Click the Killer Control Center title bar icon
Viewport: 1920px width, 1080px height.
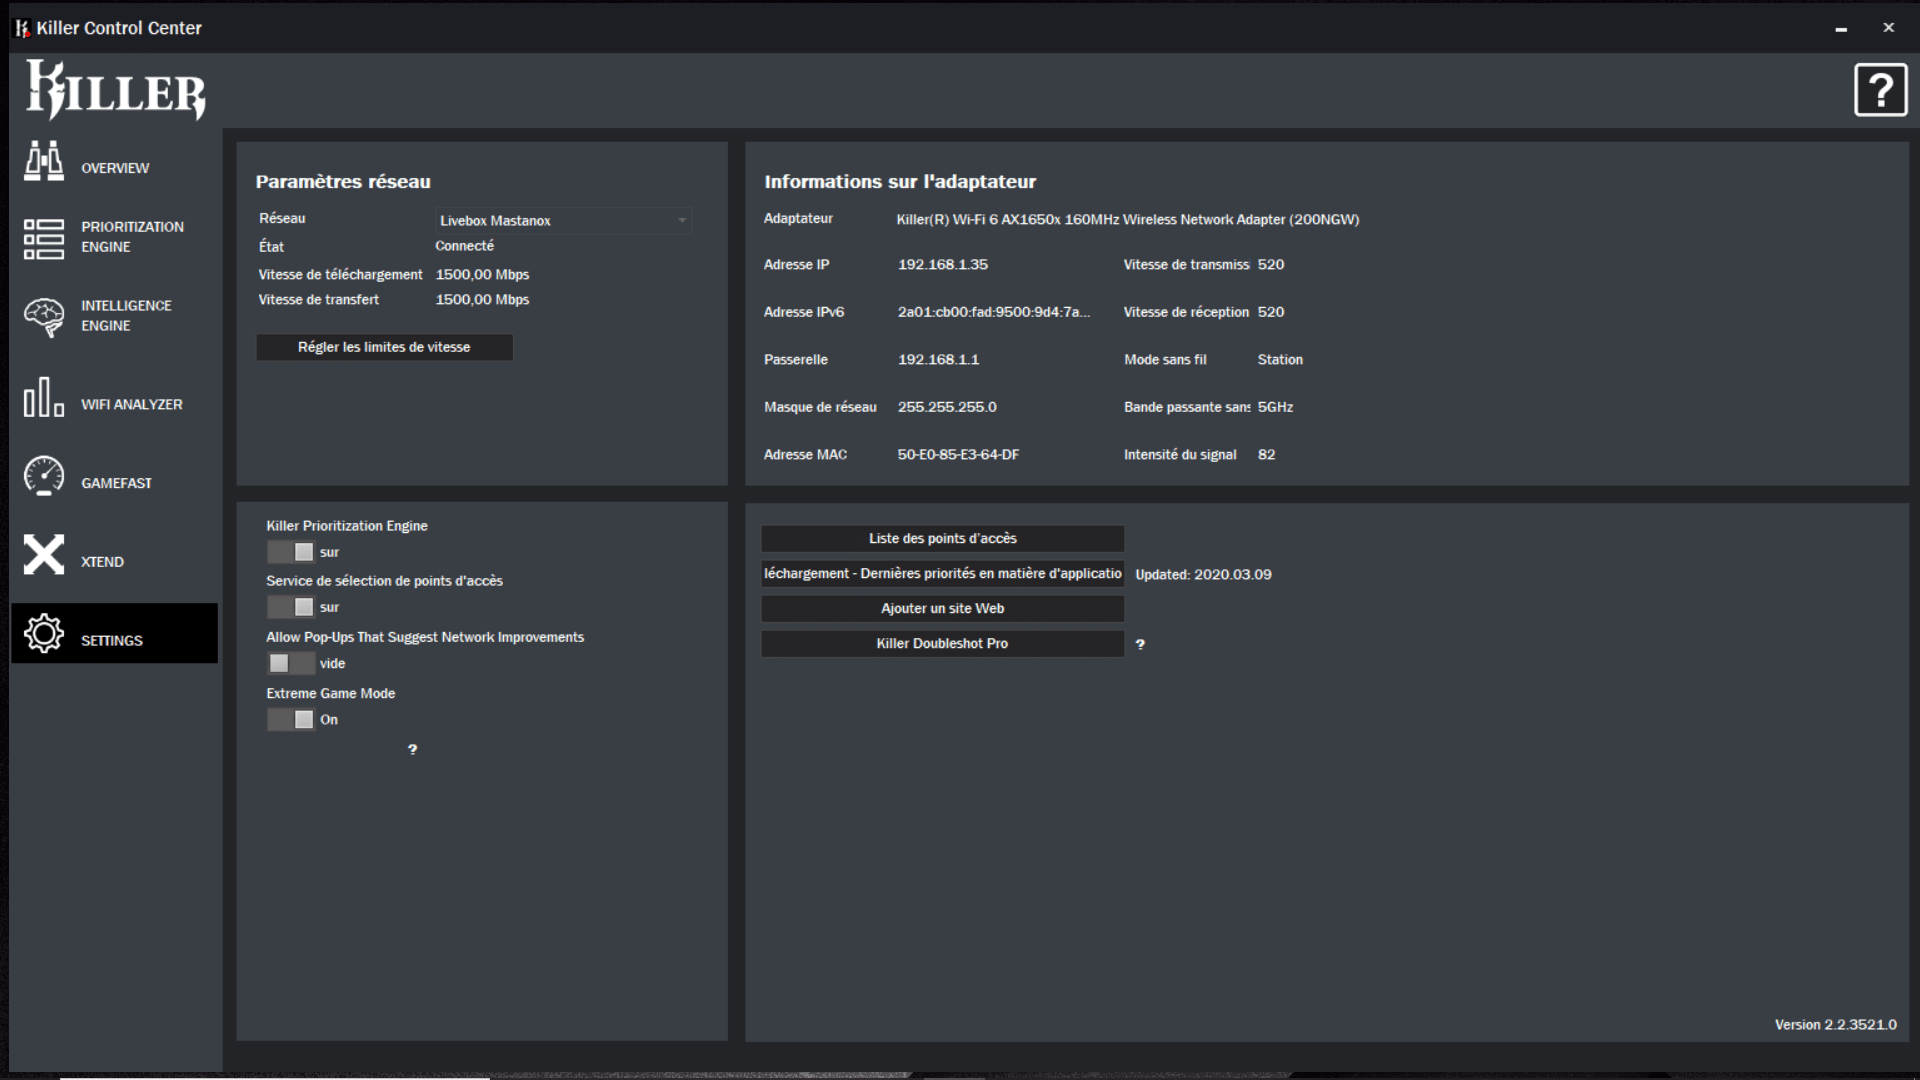(x=22, y=28)
